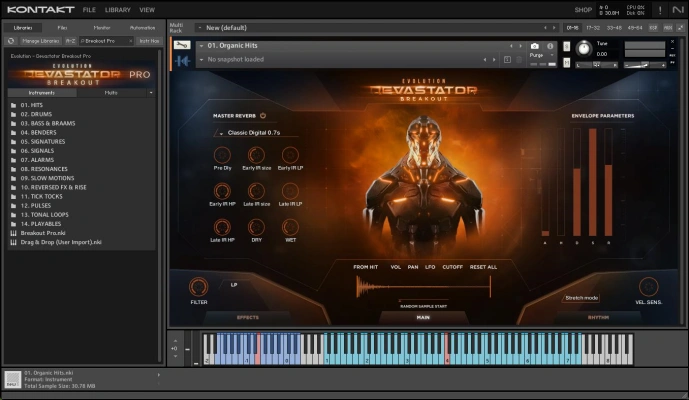Click the refresh libraries icon
689x400 pixels.
click(x=11, y=41)
